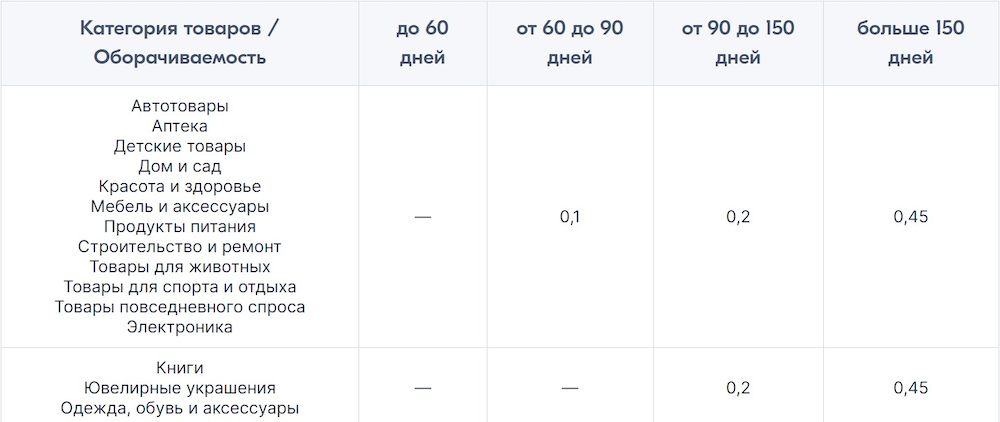Click 'Мебель и аксессуары' entry

[180, 207]
